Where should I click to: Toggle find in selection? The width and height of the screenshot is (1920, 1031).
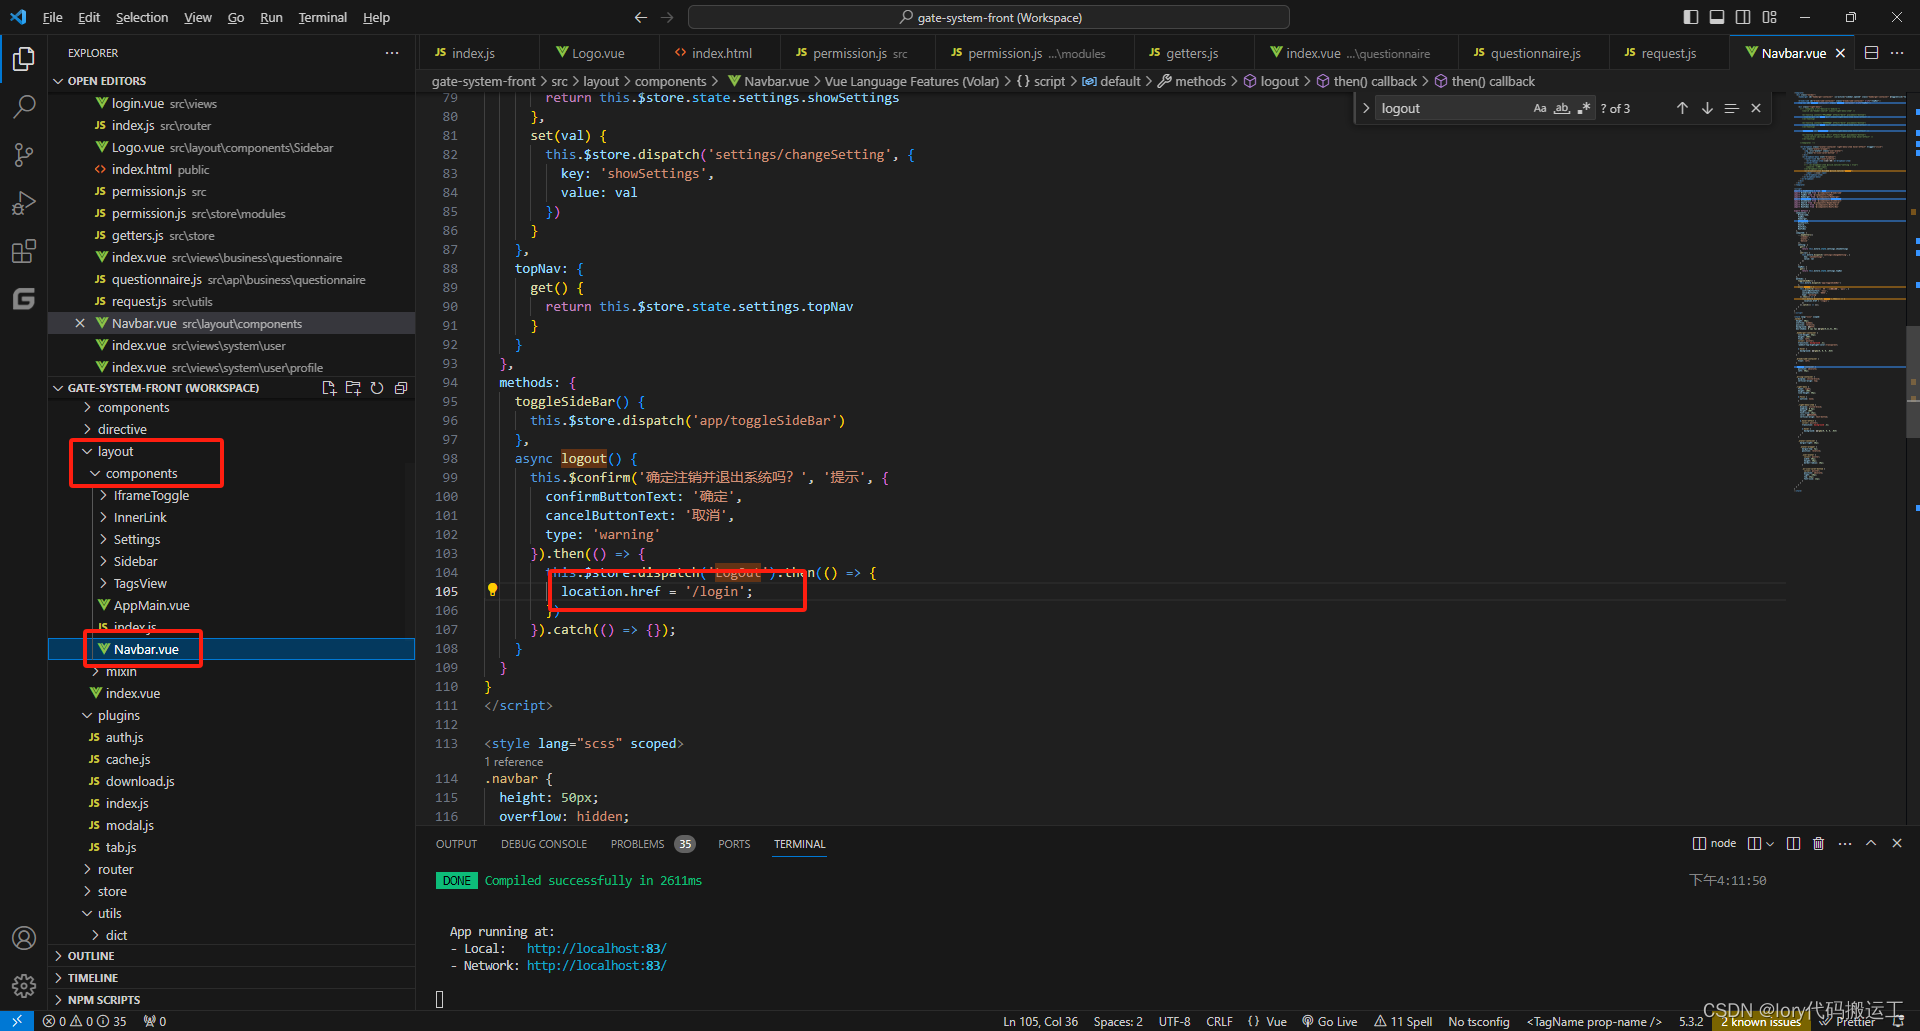1732,108
